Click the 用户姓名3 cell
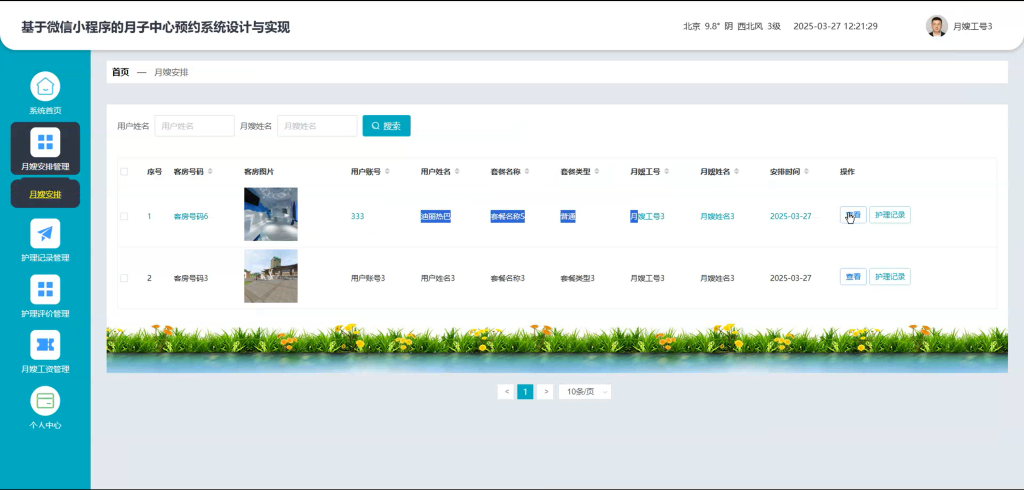1024x490 pixels. click(x=438, y=278)
